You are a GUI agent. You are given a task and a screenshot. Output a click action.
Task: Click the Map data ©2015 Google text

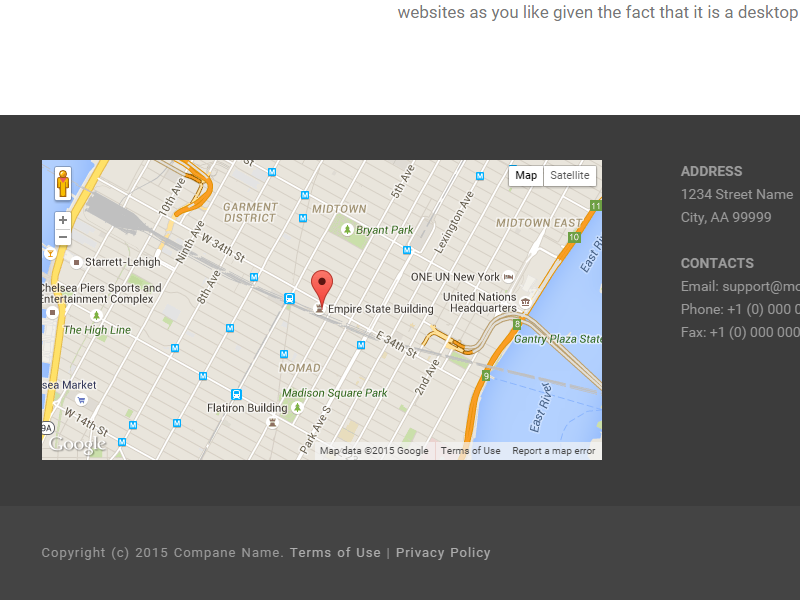click(x=374, y=451)
